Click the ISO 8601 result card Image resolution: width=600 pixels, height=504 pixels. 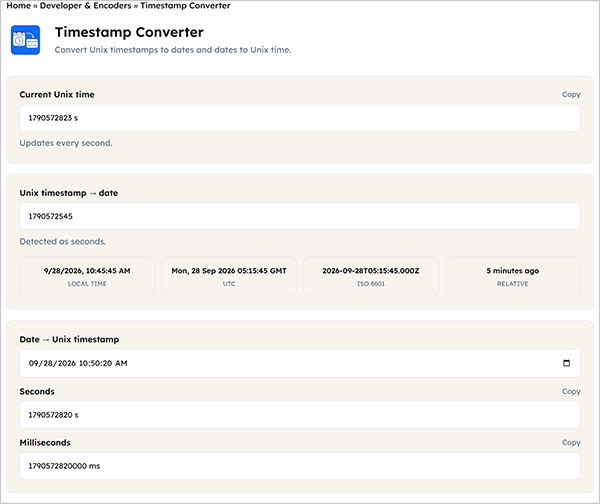[371, 276]
